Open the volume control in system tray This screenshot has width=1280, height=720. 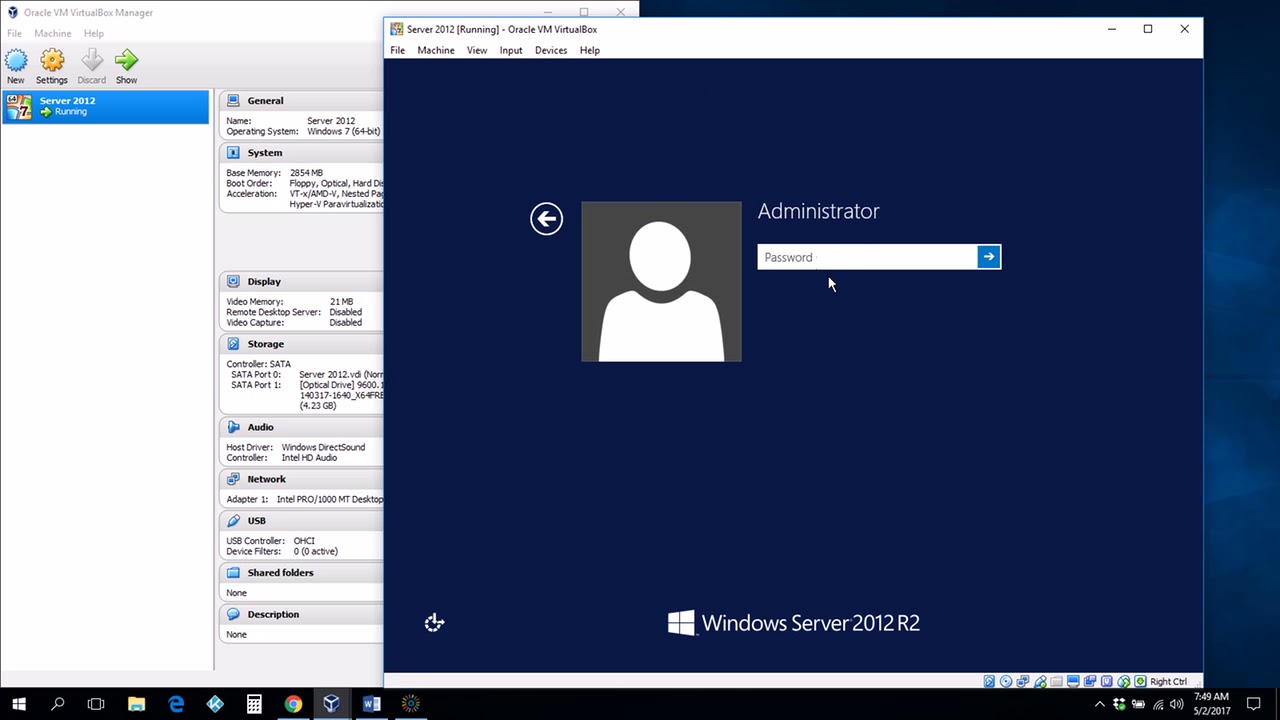[x=1176, y=705]
